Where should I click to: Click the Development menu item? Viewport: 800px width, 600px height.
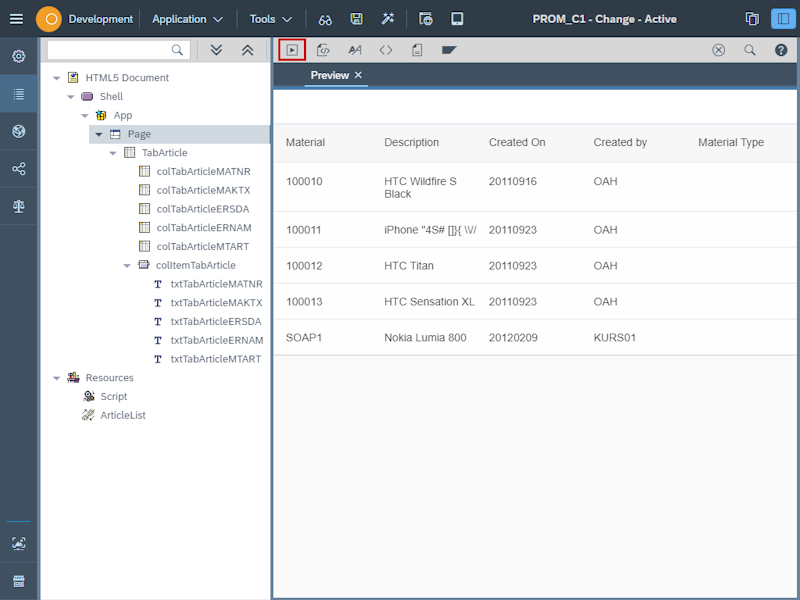pos(100,18)
